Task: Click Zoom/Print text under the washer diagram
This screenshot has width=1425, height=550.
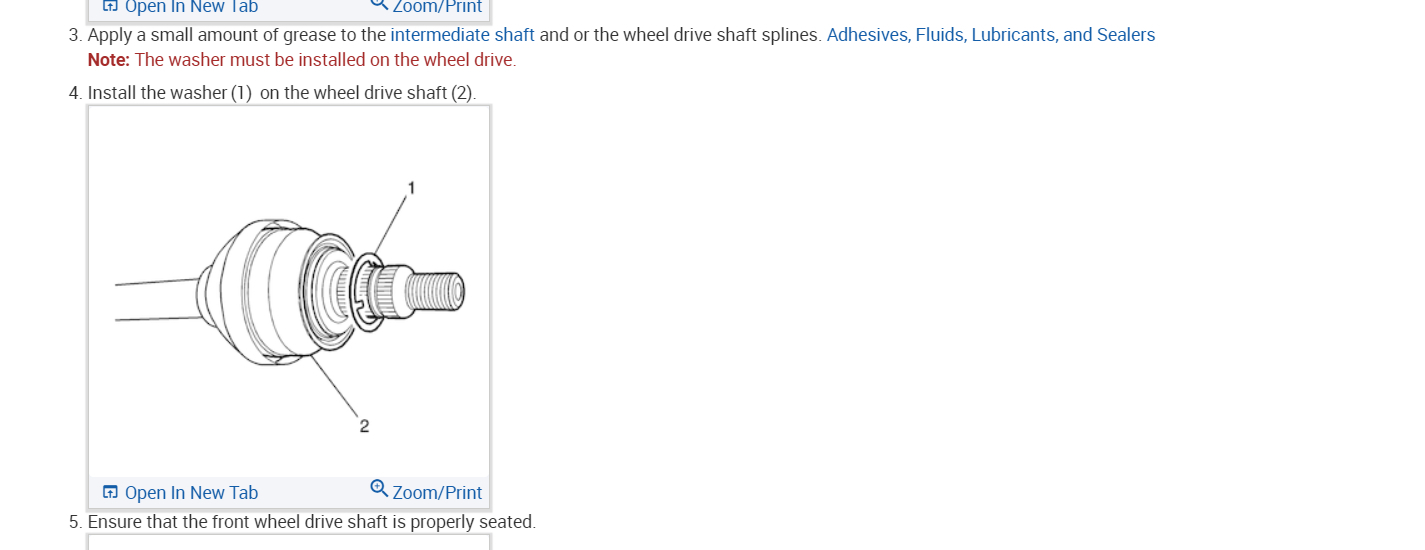Action: tap(437, 493)
